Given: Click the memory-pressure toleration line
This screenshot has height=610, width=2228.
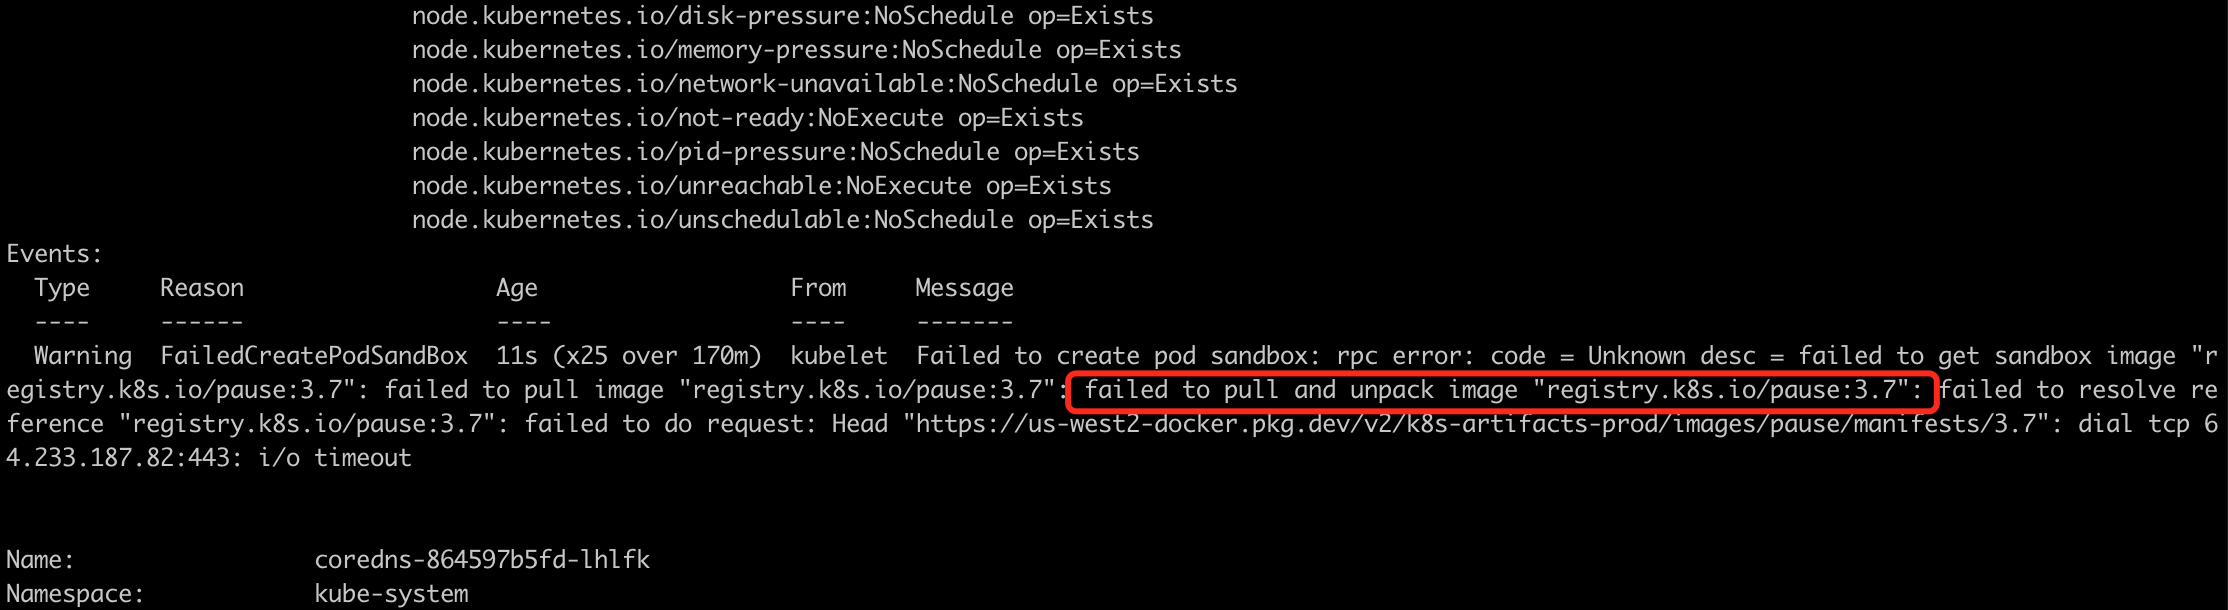Looking at the screenshot, I should [x=796, y=50].
